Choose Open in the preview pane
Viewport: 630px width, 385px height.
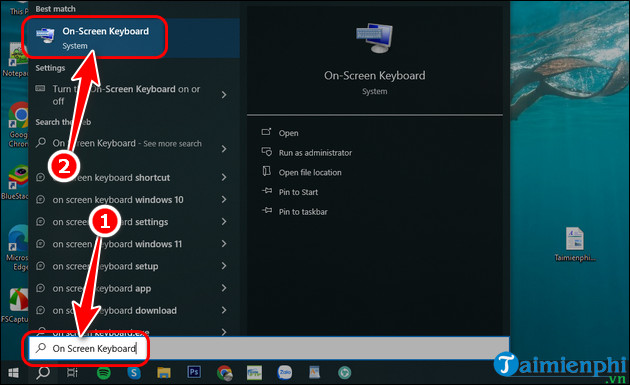288,133
